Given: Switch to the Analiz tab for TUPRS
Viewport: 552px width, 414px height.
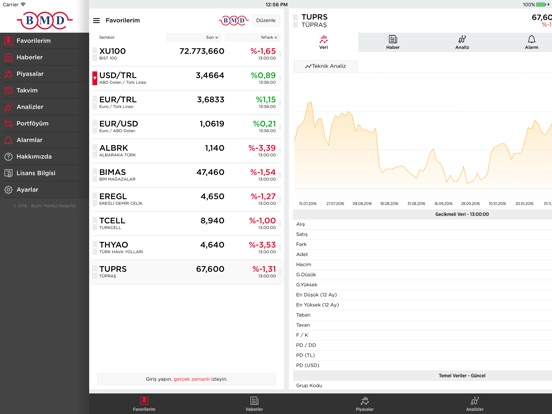Looking at the screenshot, I should (x=462, y=42).
